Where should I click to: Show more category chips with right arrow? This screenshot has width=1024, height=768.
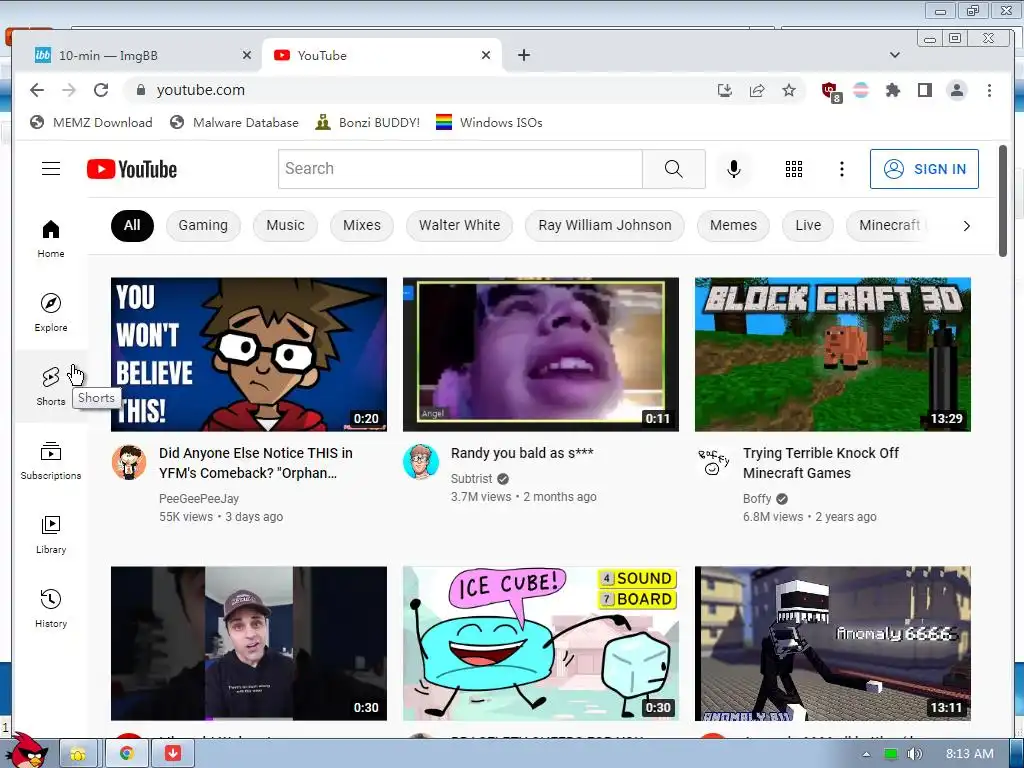(967, 225)
